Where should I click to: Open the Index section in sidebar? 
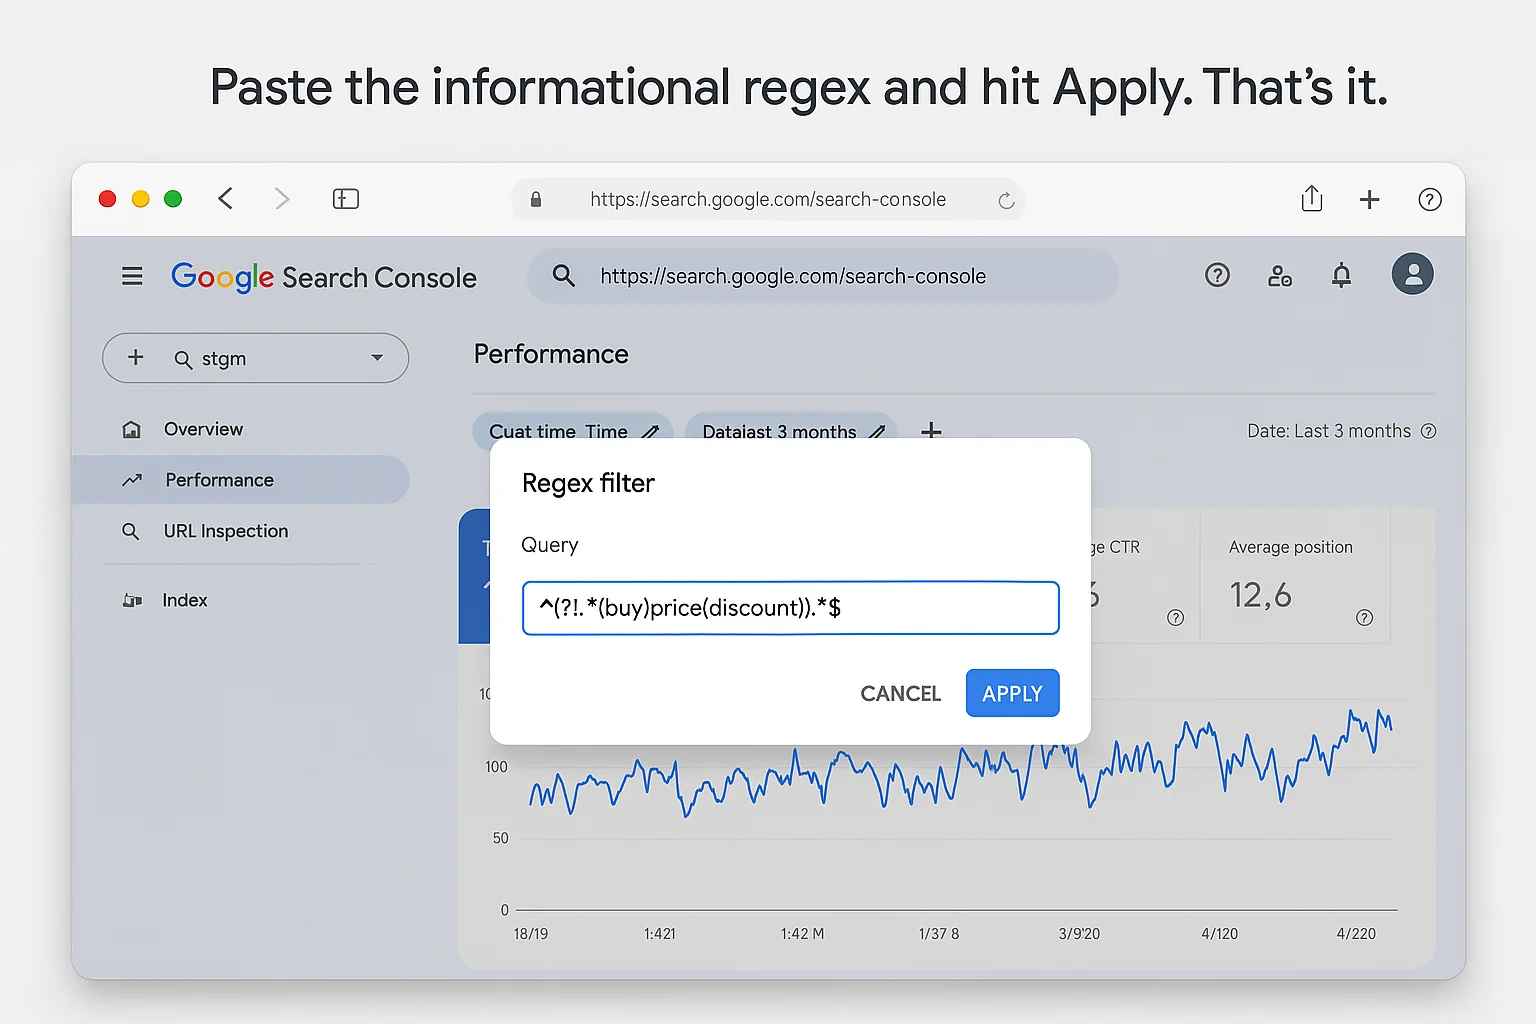click(x=185, y=599)
